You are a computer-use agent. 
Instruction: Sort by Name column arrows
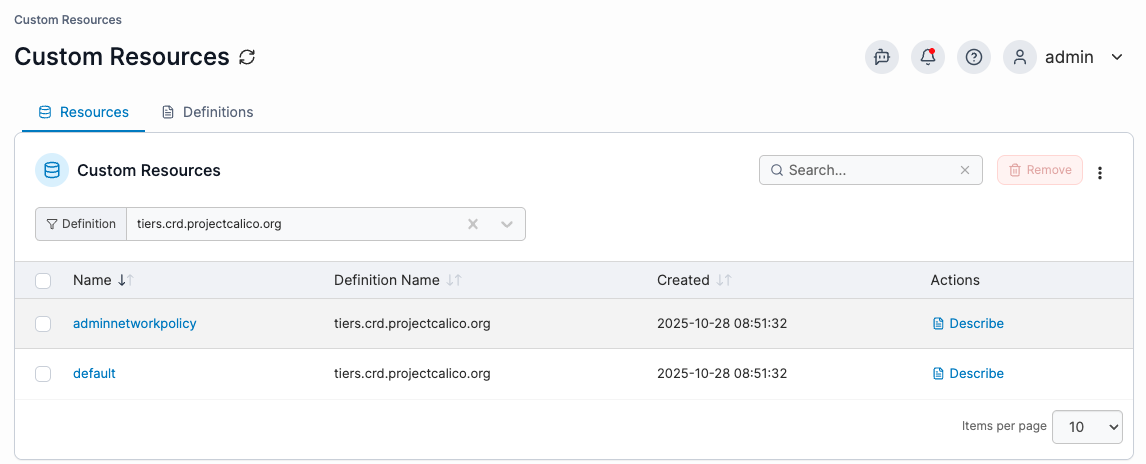126,280
